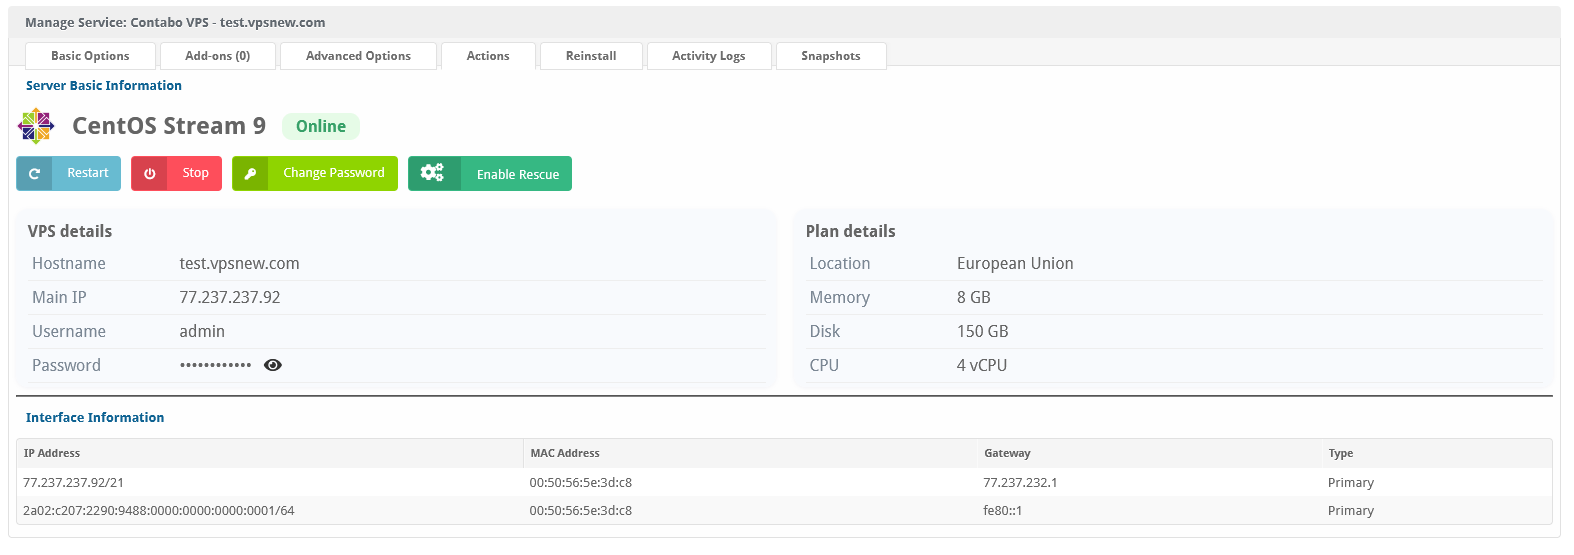Go to the Reinstall tab
1574x555 pixels.
tap(591, 56)
